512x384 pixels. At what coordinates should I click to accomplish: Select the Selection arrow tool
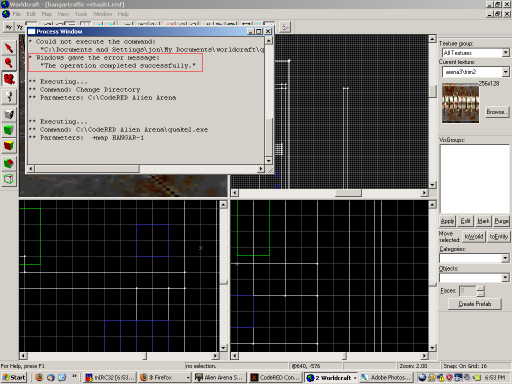click(9, 48)
